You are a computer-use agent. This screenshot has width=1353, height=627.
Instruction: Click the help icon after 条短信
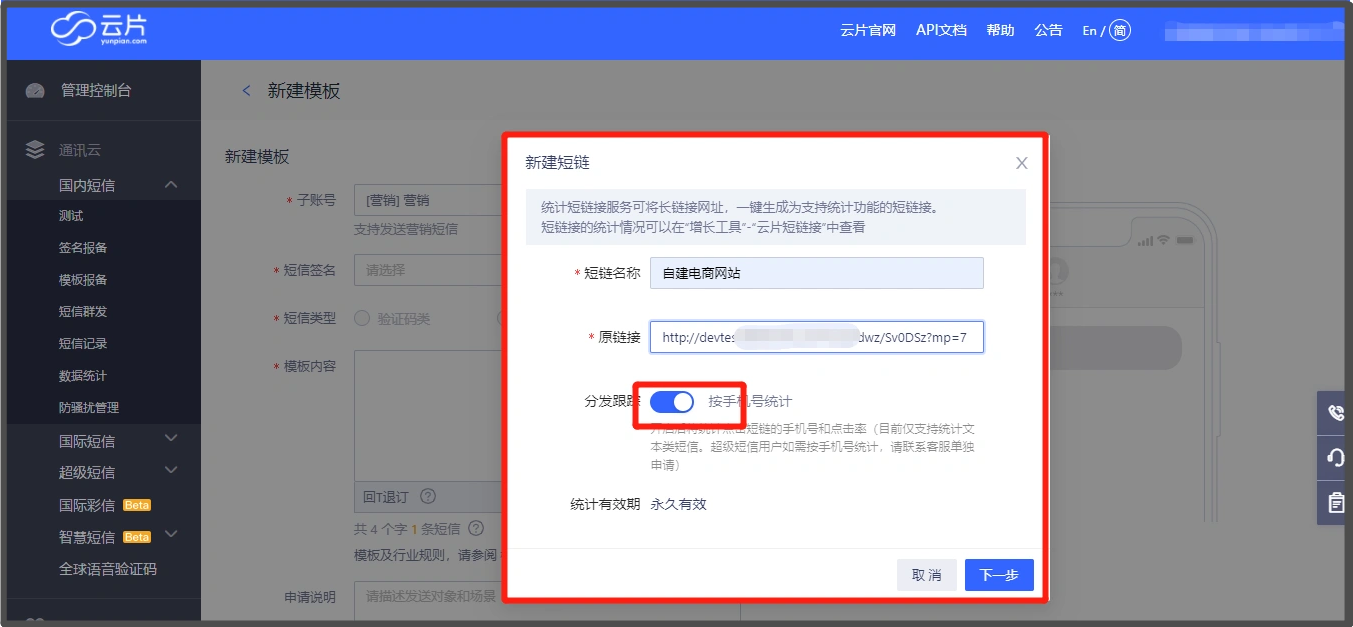pyautogui.click(x=476, y=527)
